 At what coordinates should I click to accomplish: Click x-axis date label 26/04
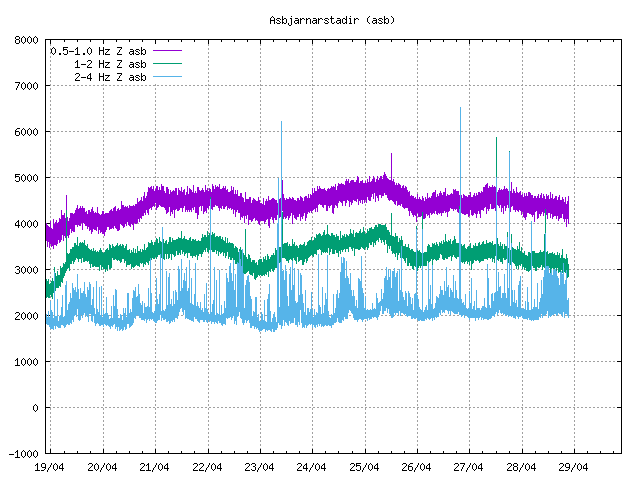point(416,467)
